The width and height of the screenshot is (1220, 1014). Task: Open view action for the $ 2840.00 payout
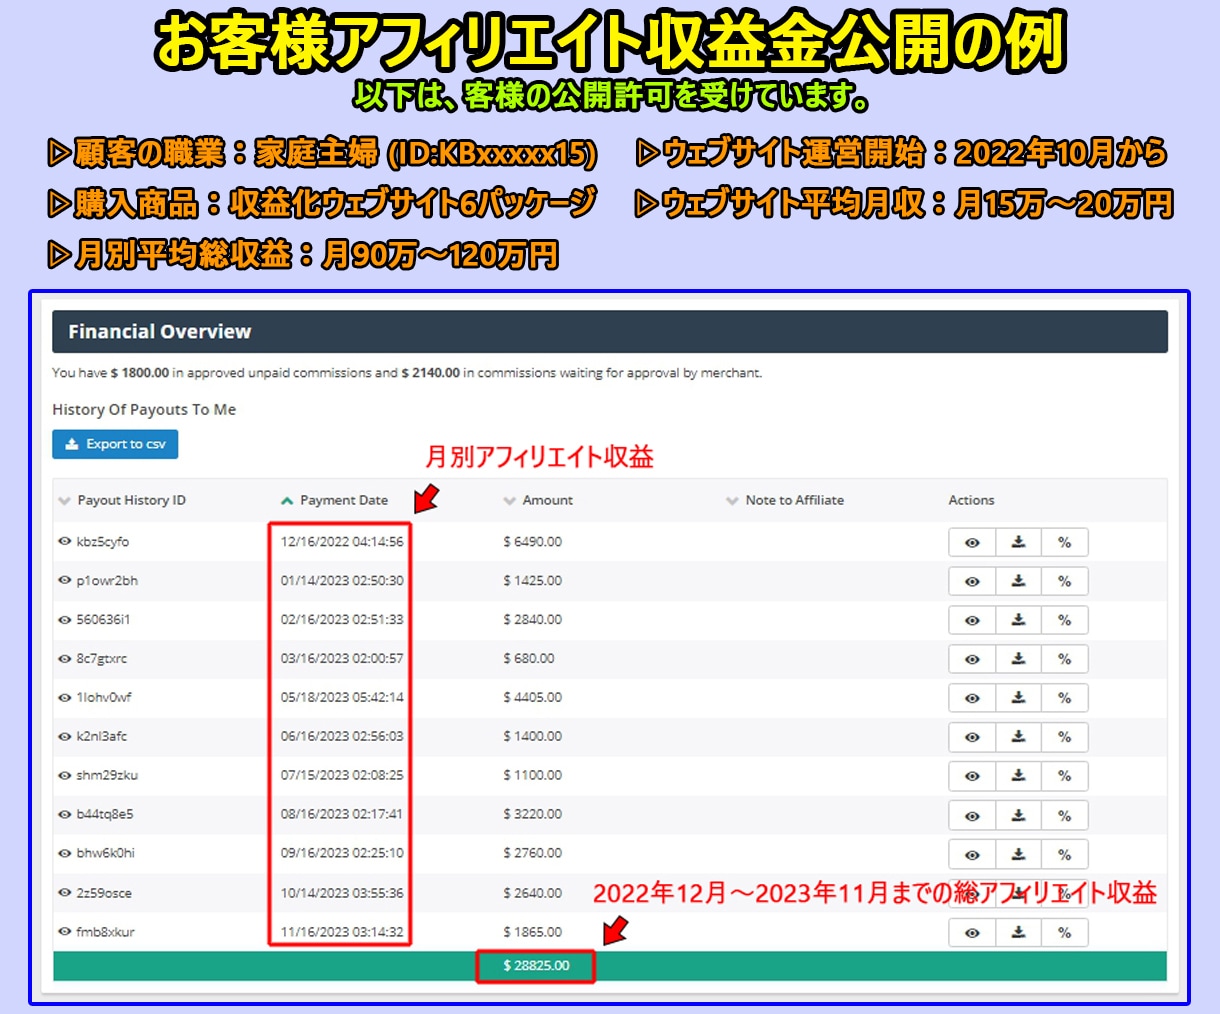[x=972, y=620]
